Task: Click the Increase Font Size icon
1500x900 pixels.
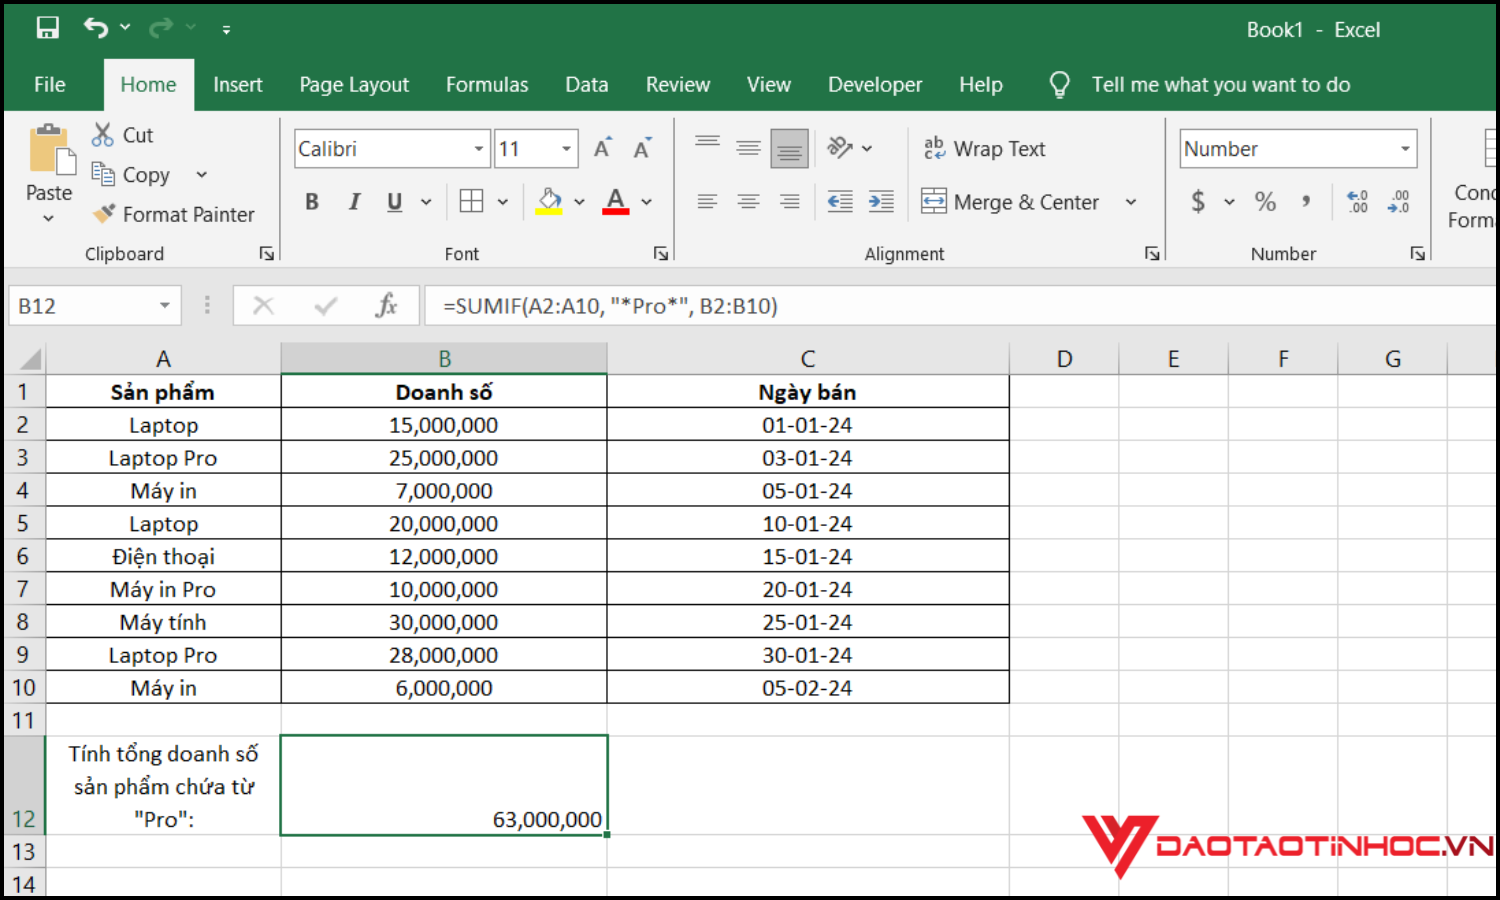Action: tap(602, 149)
